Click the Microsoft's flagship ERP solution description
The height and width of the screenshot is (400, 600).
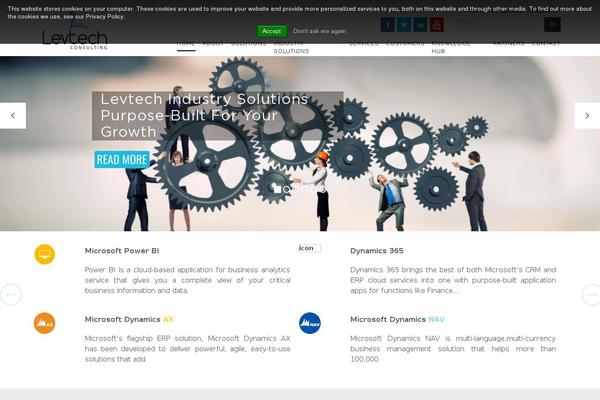pyautogui.click(x=188, y=349)
